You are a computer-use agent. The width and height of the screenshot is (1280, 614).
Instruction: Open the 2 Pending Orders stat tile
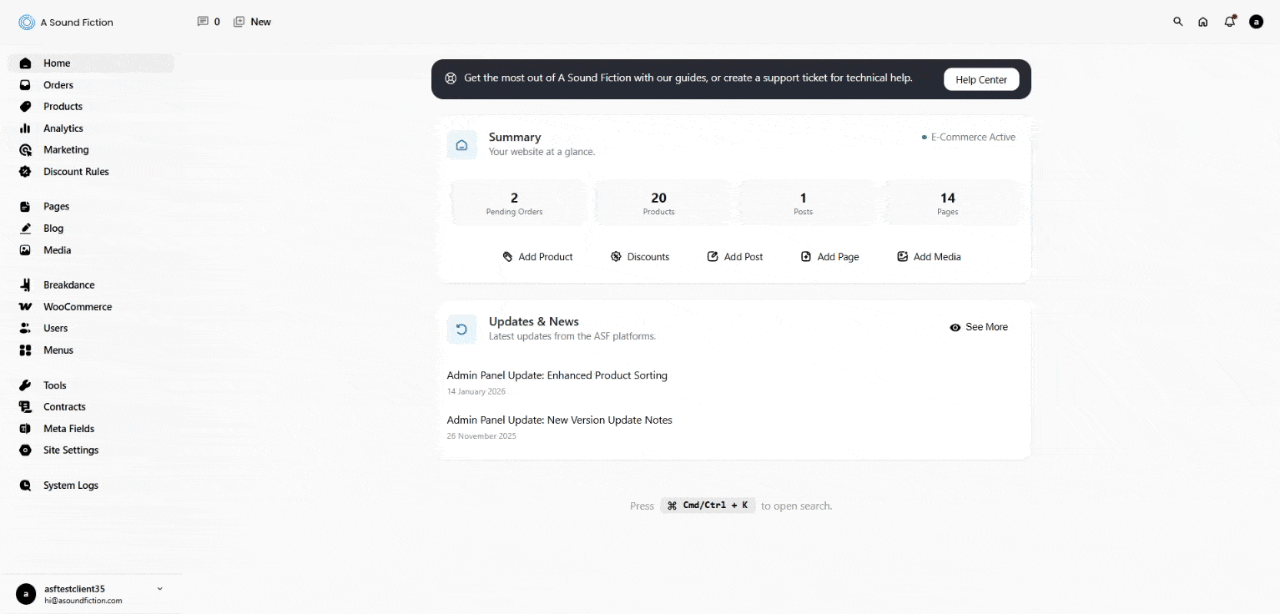(x=514, y=203)
